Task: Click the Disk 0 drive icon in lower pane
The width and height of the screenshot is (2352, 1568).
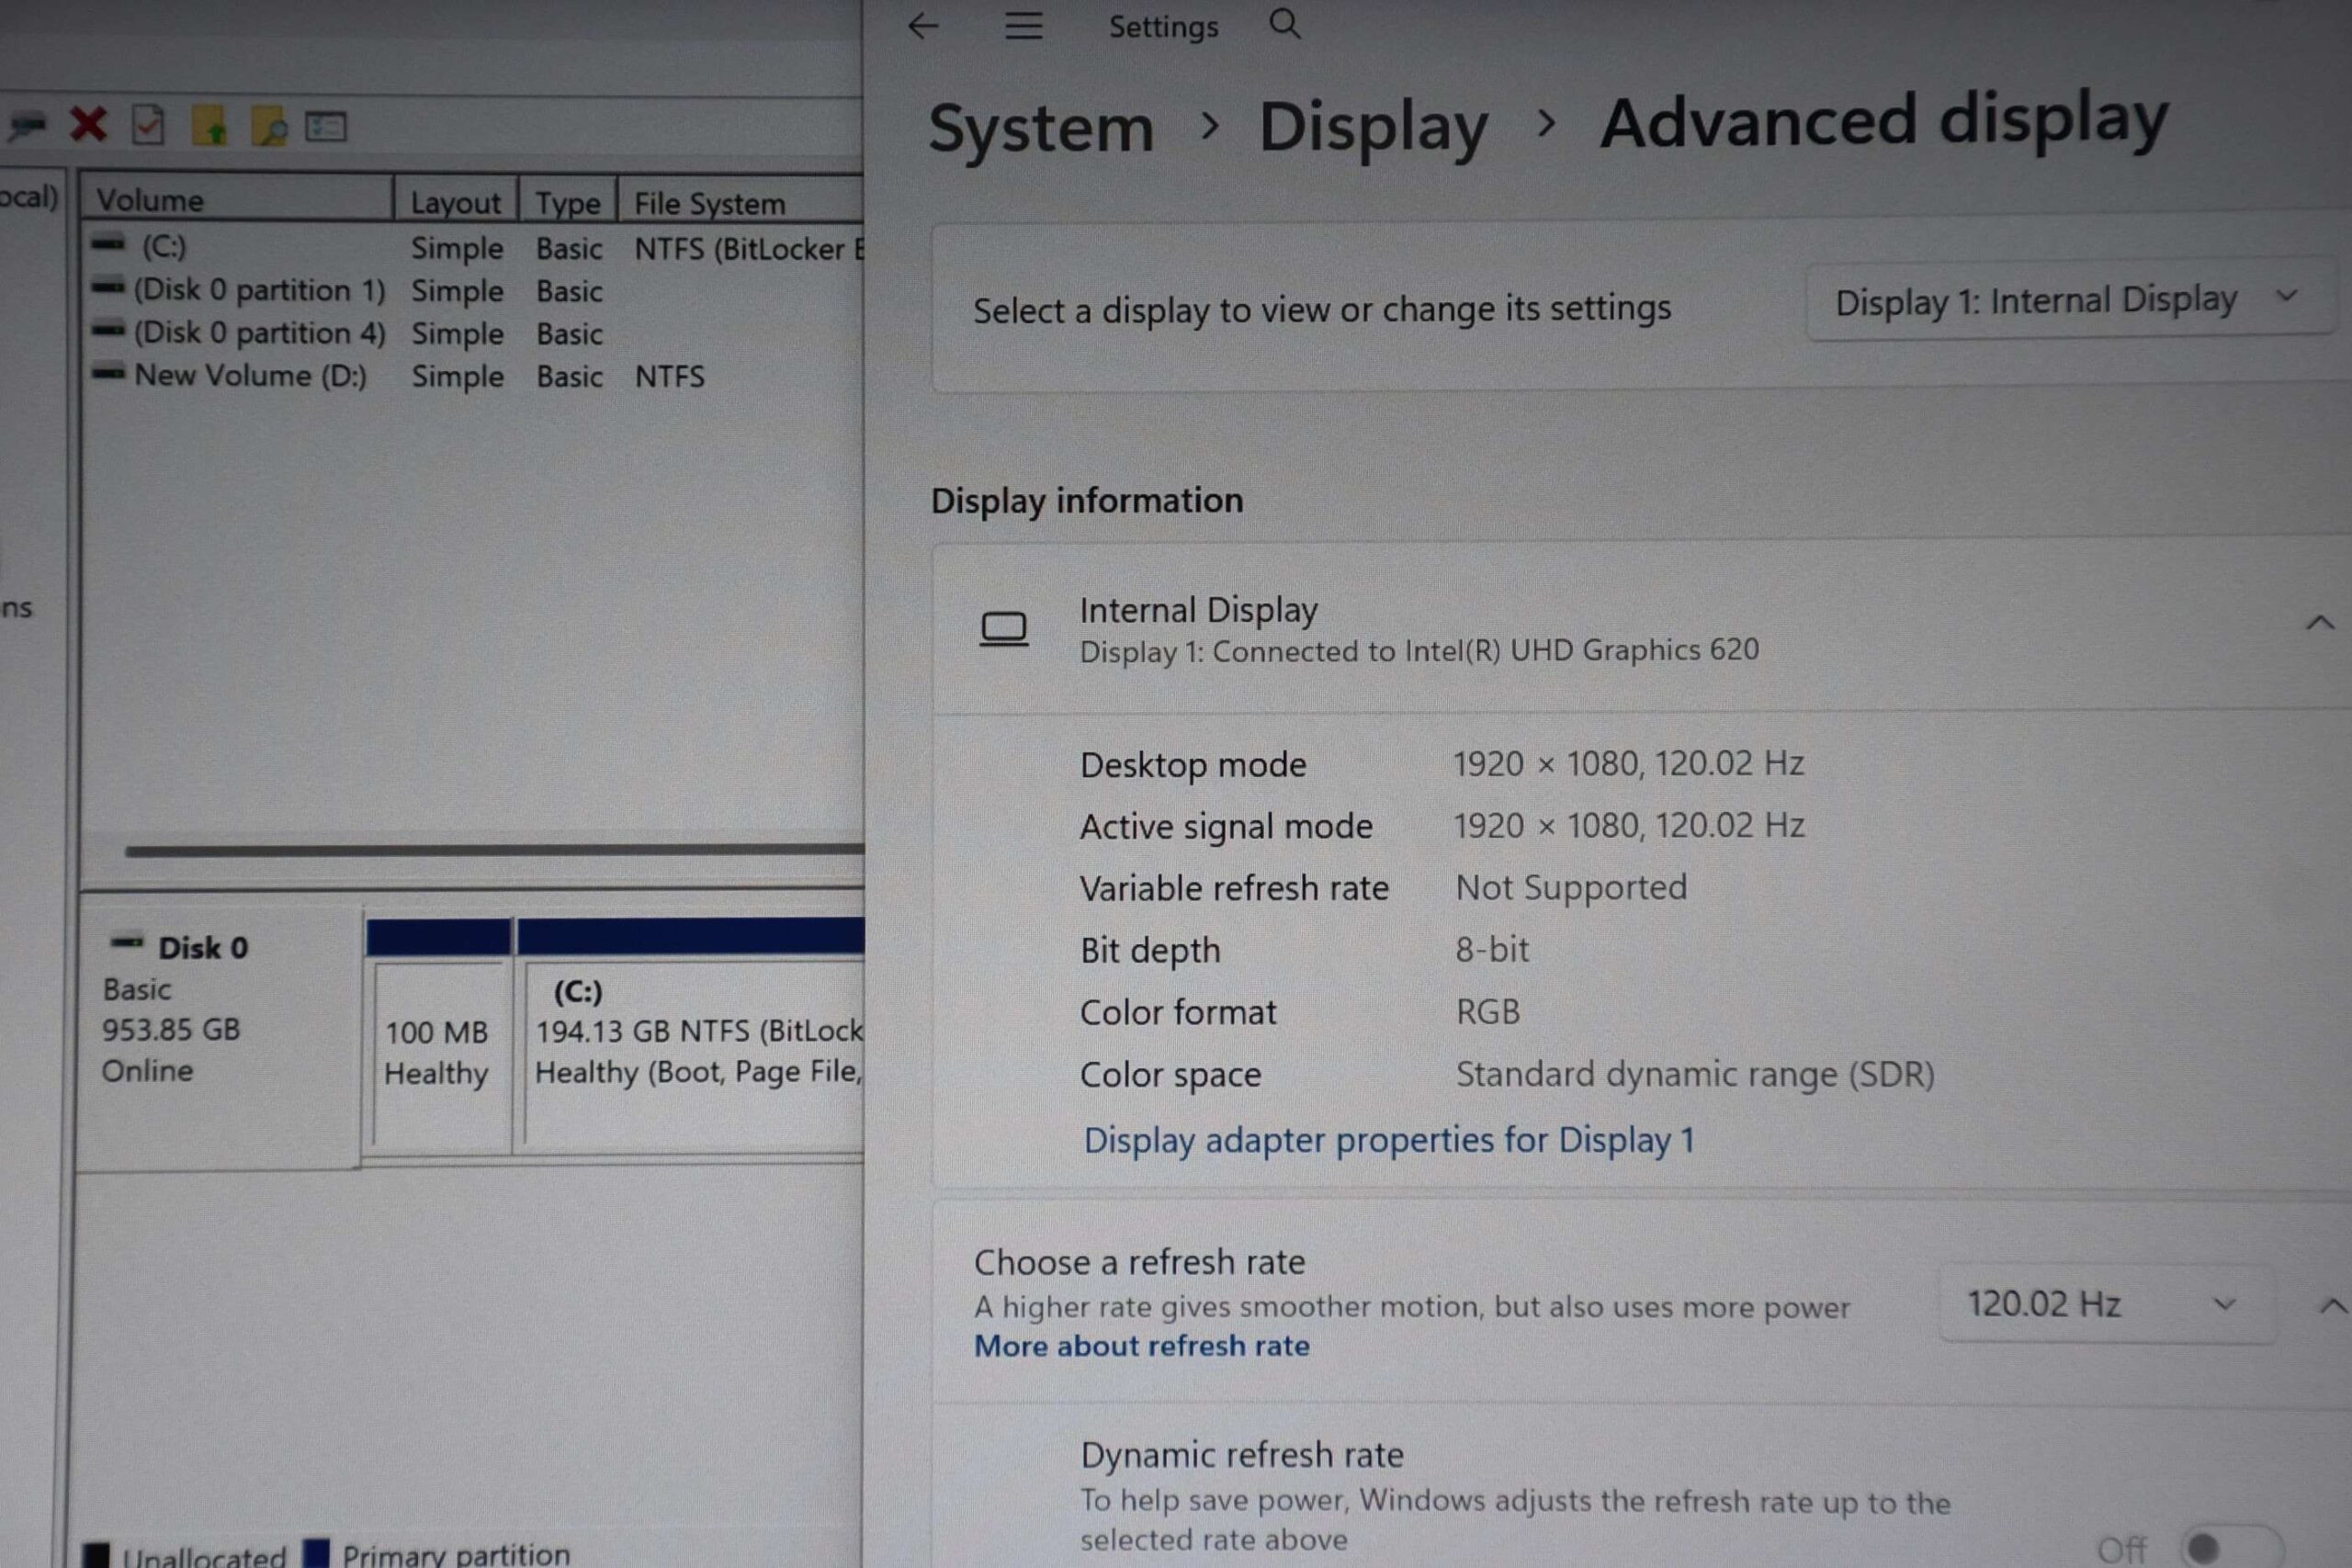Action: click(x=127, y=942)
